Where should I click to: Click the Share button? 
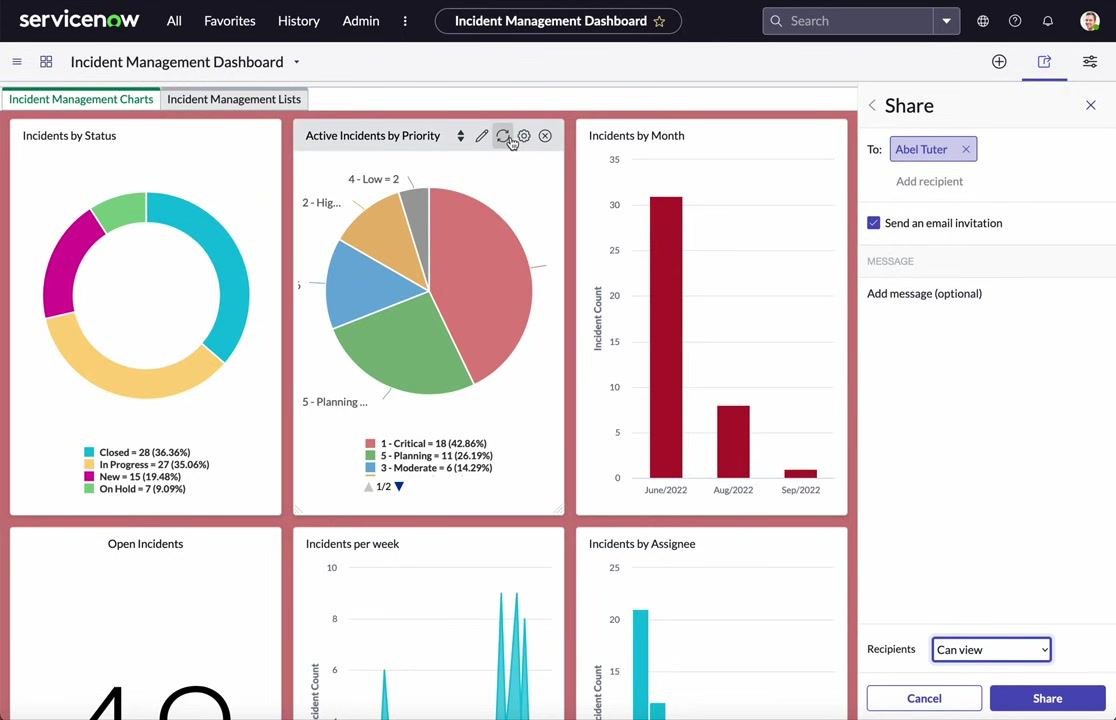pos(1047,699)
